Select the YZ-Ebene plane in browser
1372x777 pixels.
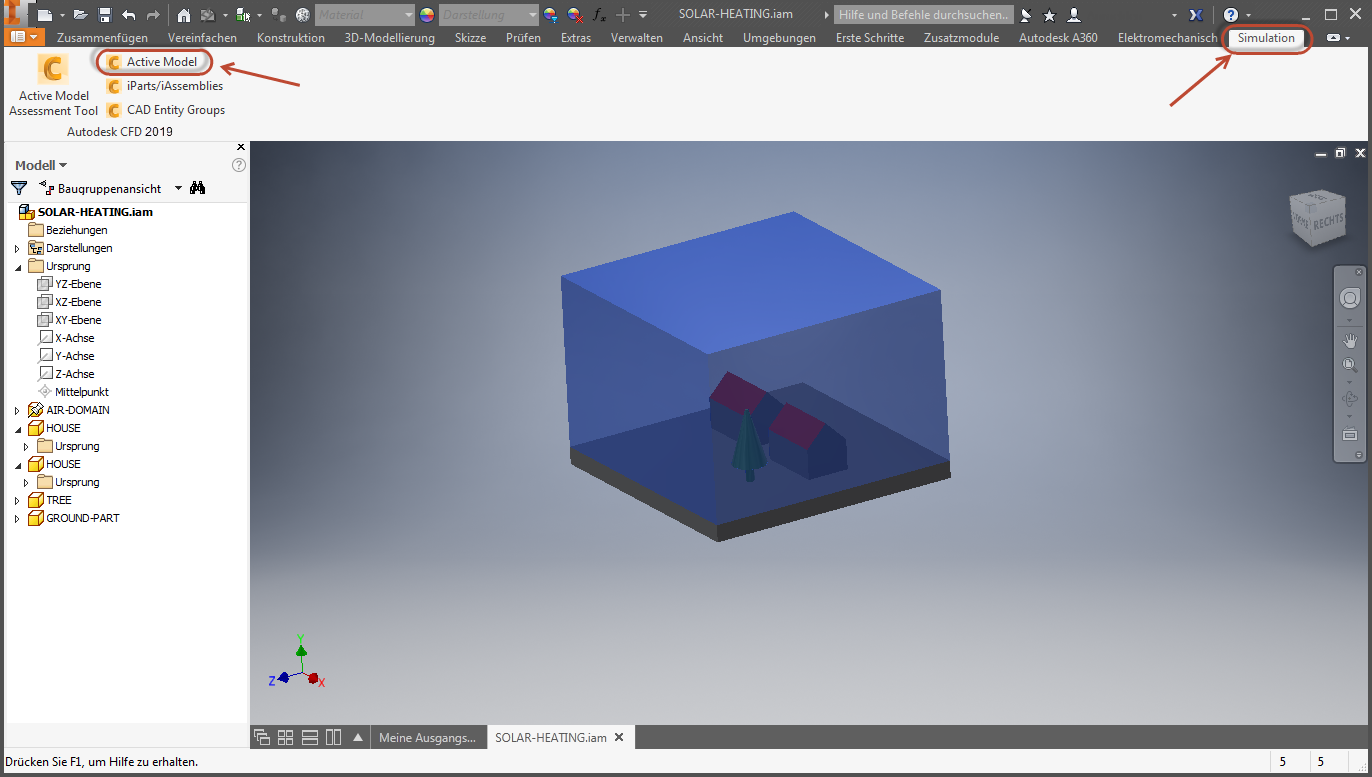pos(69,284)
